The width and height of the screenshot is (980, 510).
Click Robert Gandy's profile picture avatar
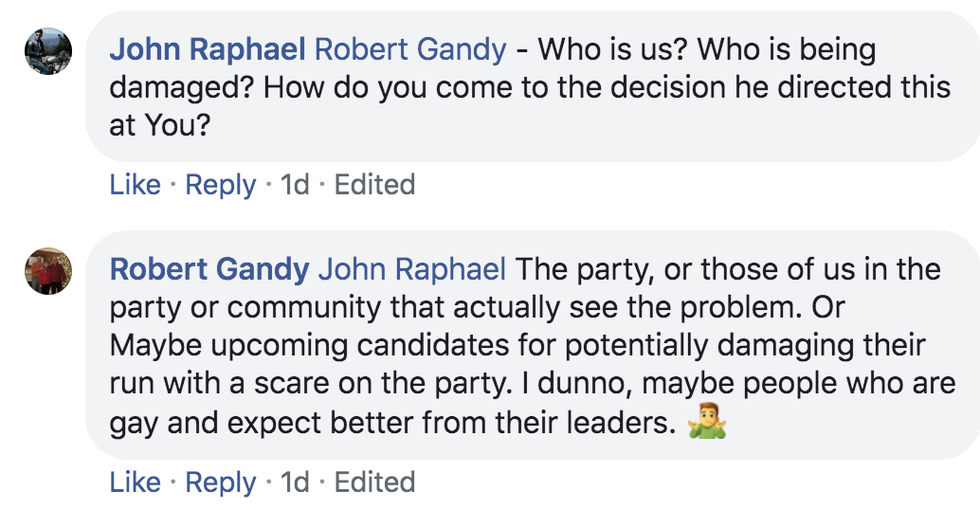coord(48,271)
